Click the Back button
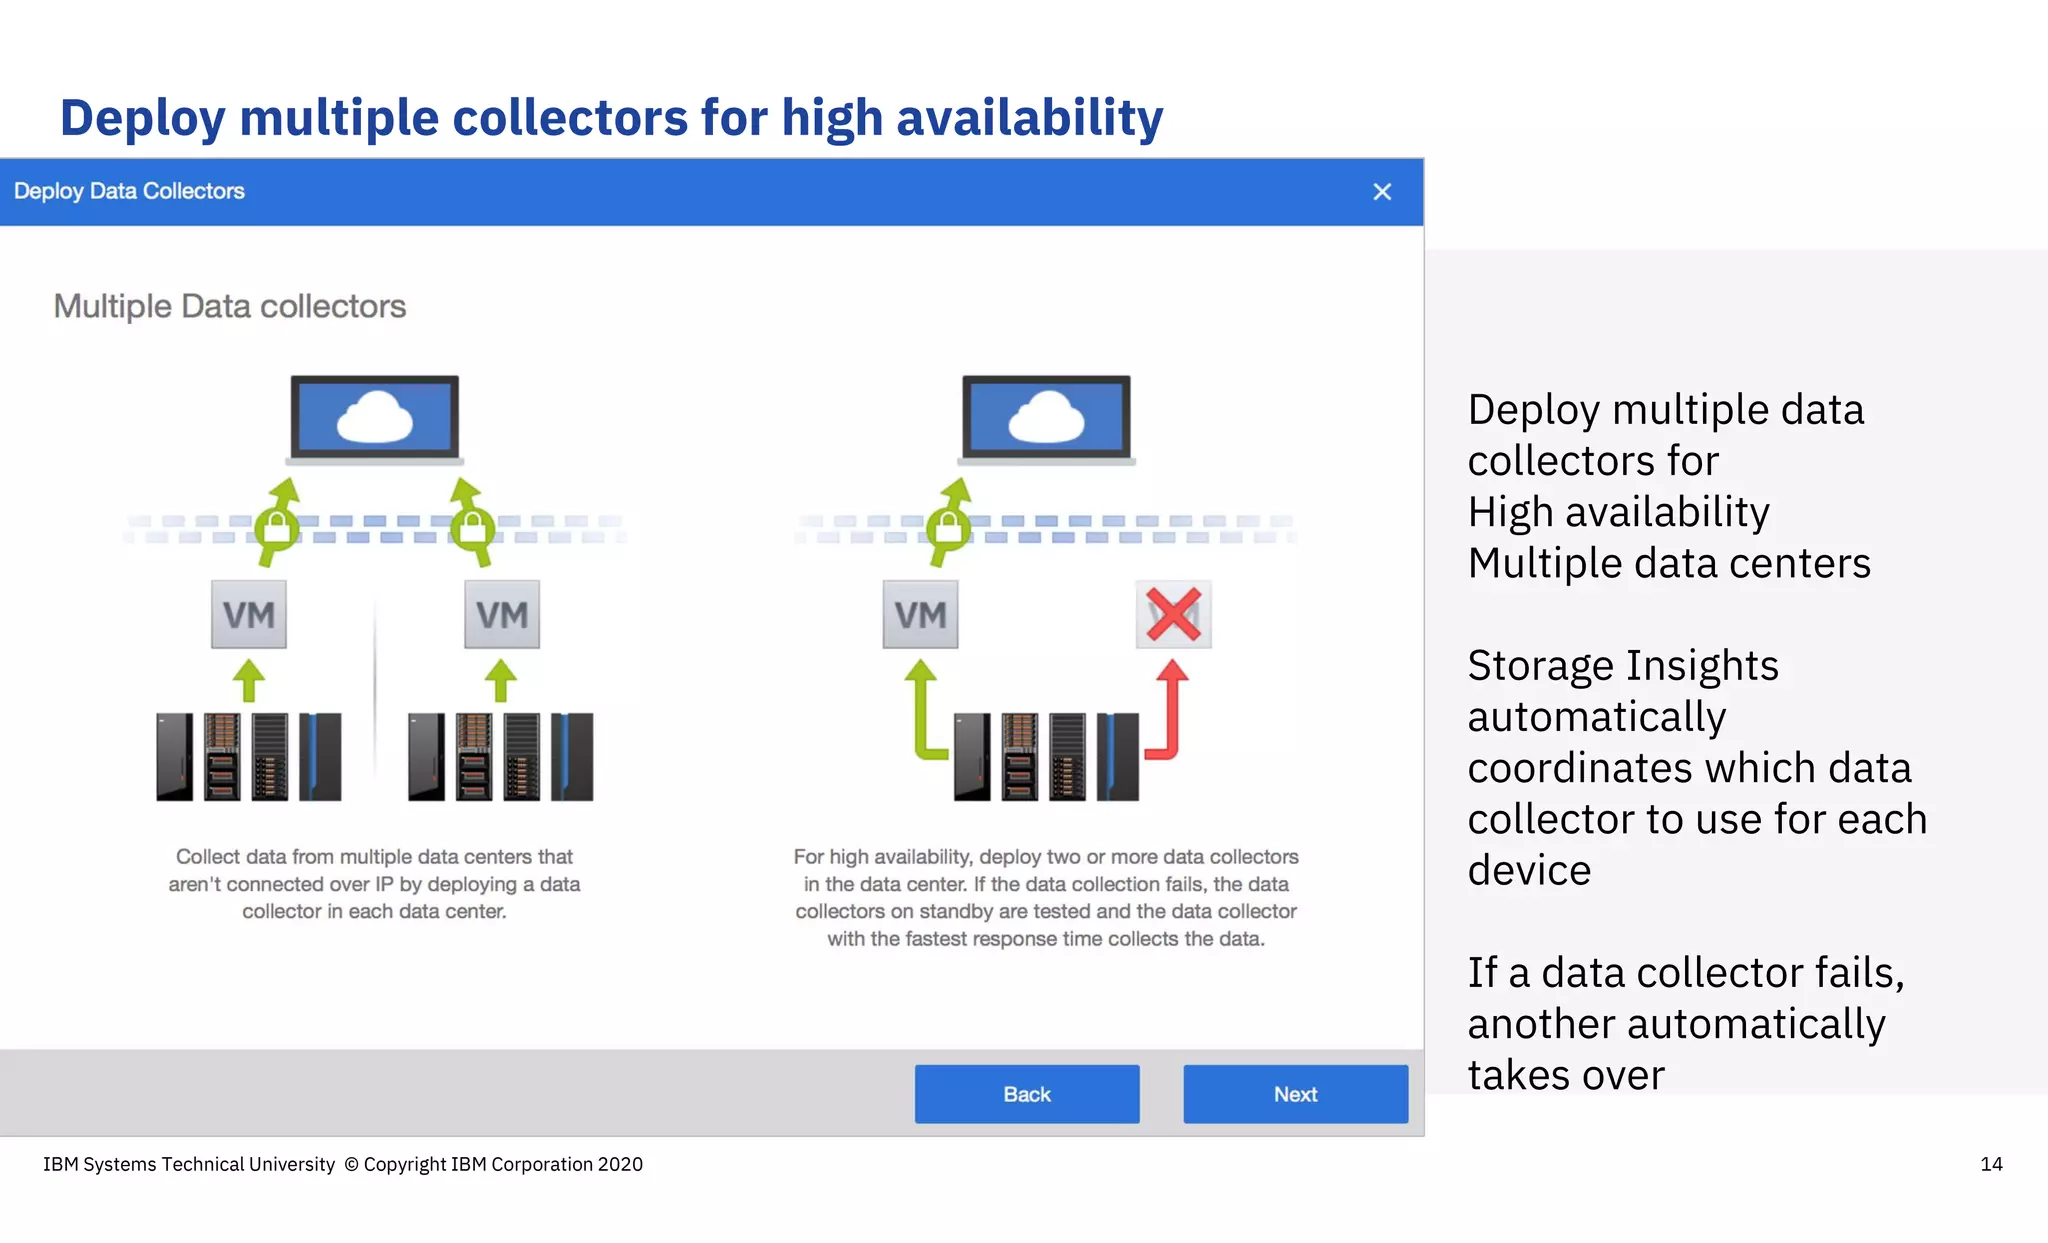2048x1243 pixels. [x=1027, y=1094]
